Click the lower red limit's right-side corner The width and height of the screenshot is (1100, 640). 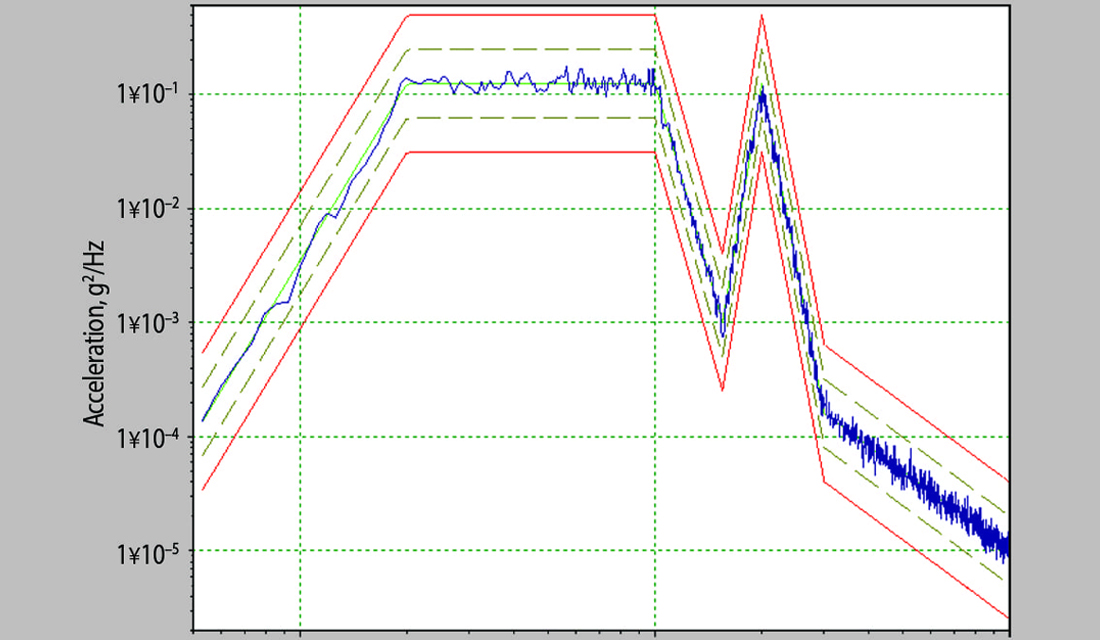click(824, 482)
